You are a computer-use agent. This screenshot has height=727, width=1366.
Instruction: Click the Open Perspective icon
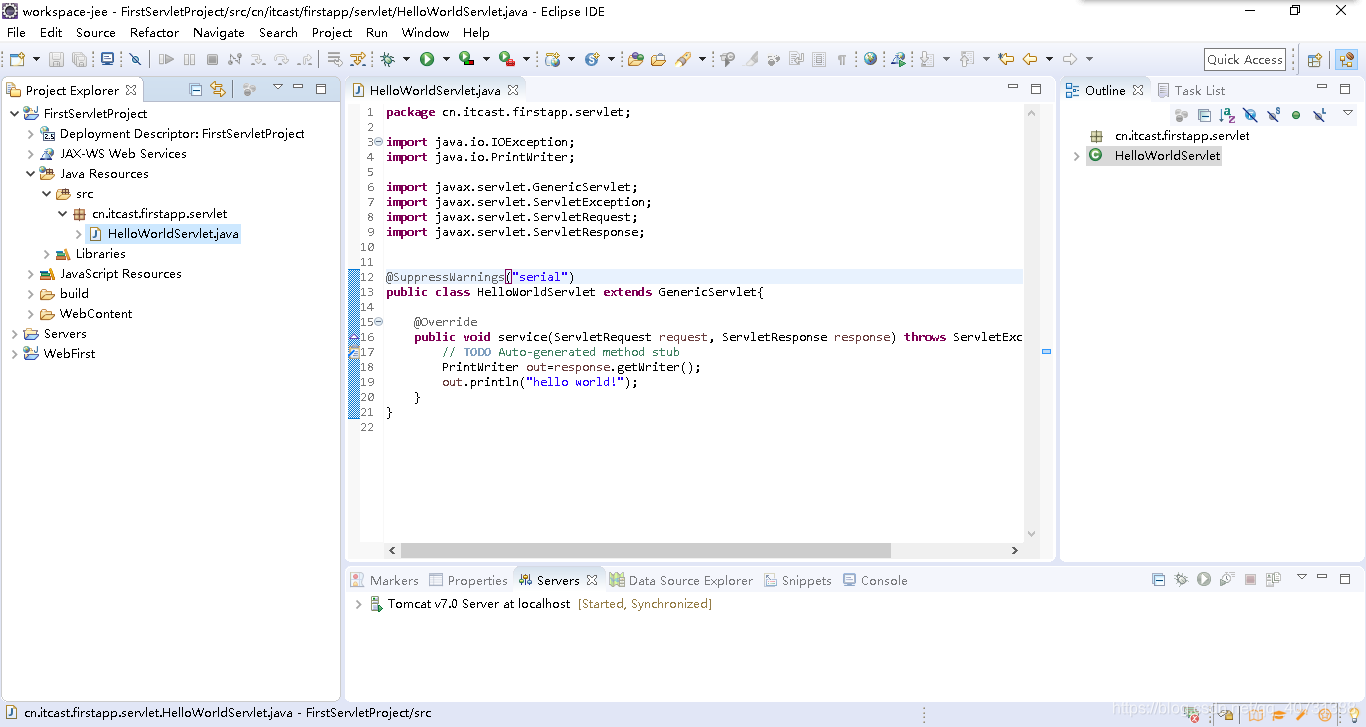coord(1315,59)
